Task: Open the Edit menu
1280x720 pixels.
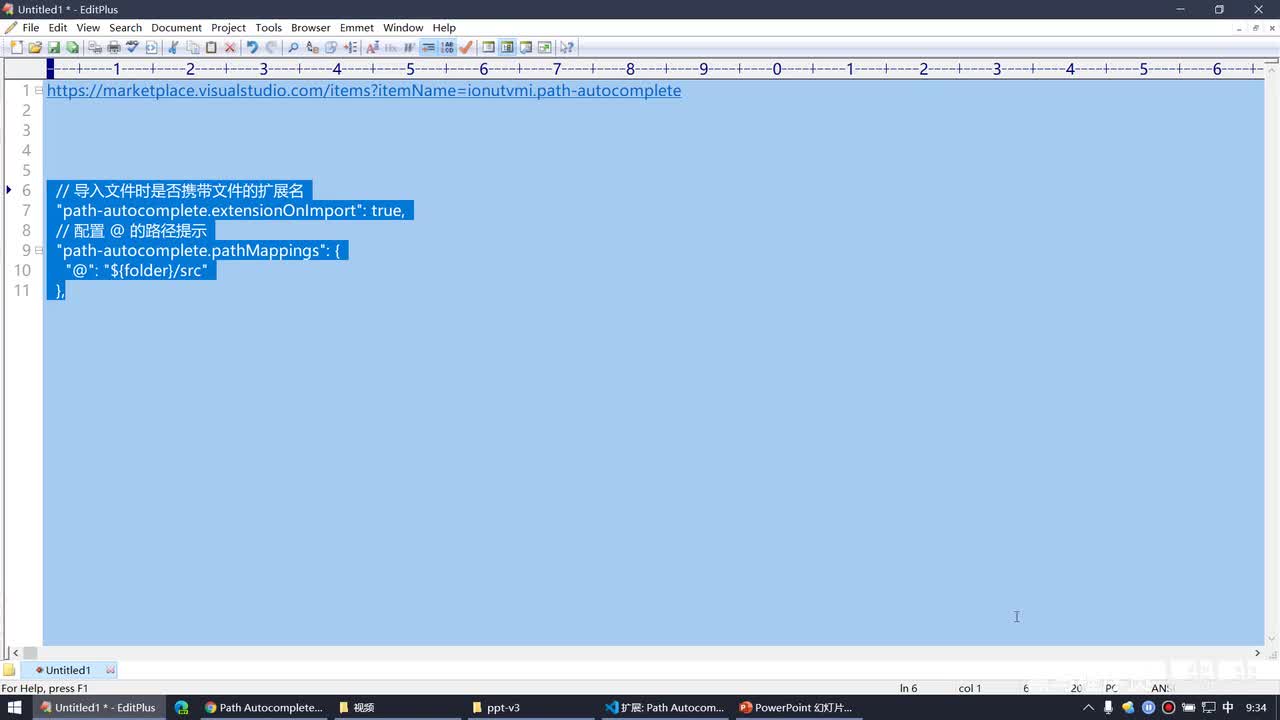Action: [x=58, y=28]
